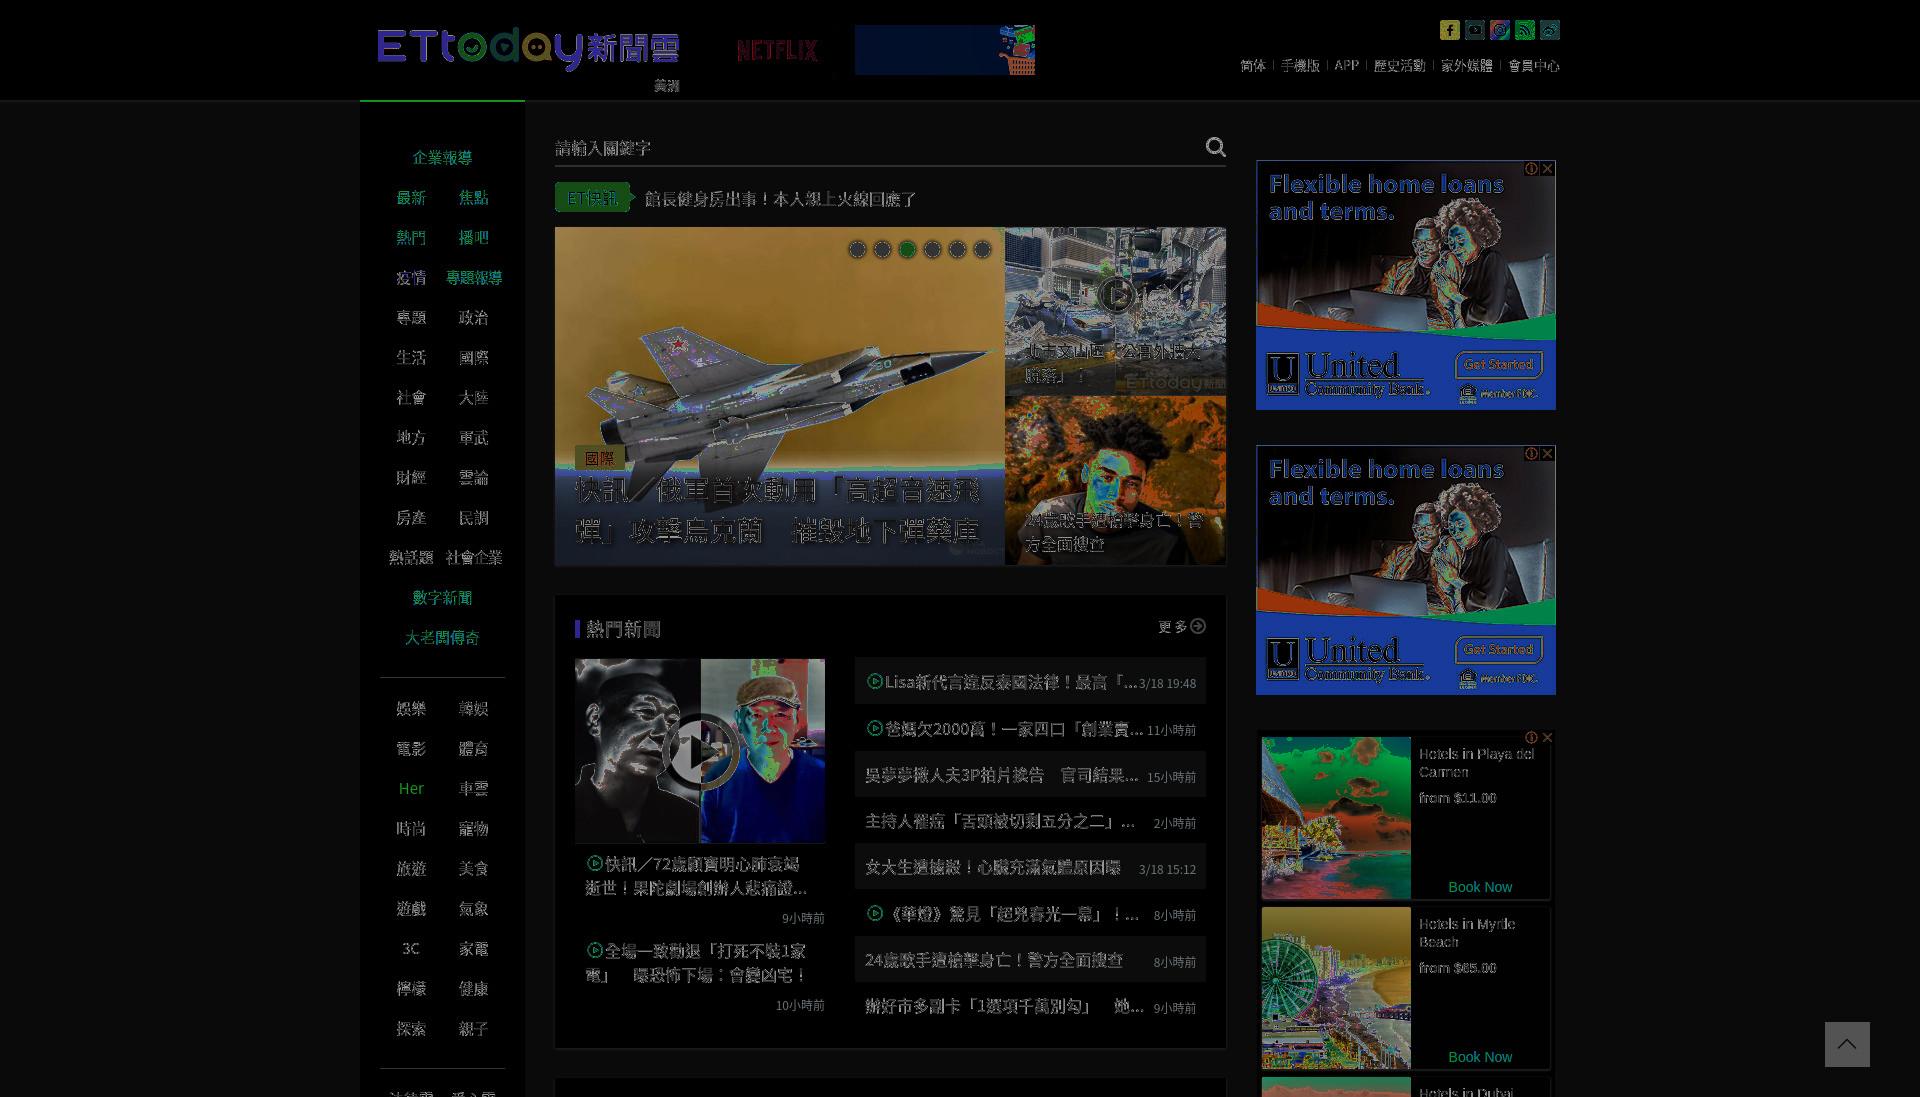Switch to 简体 language
Image resolution: width=1920 pixels, height=1097 pixels.
tap(1252, 66)
